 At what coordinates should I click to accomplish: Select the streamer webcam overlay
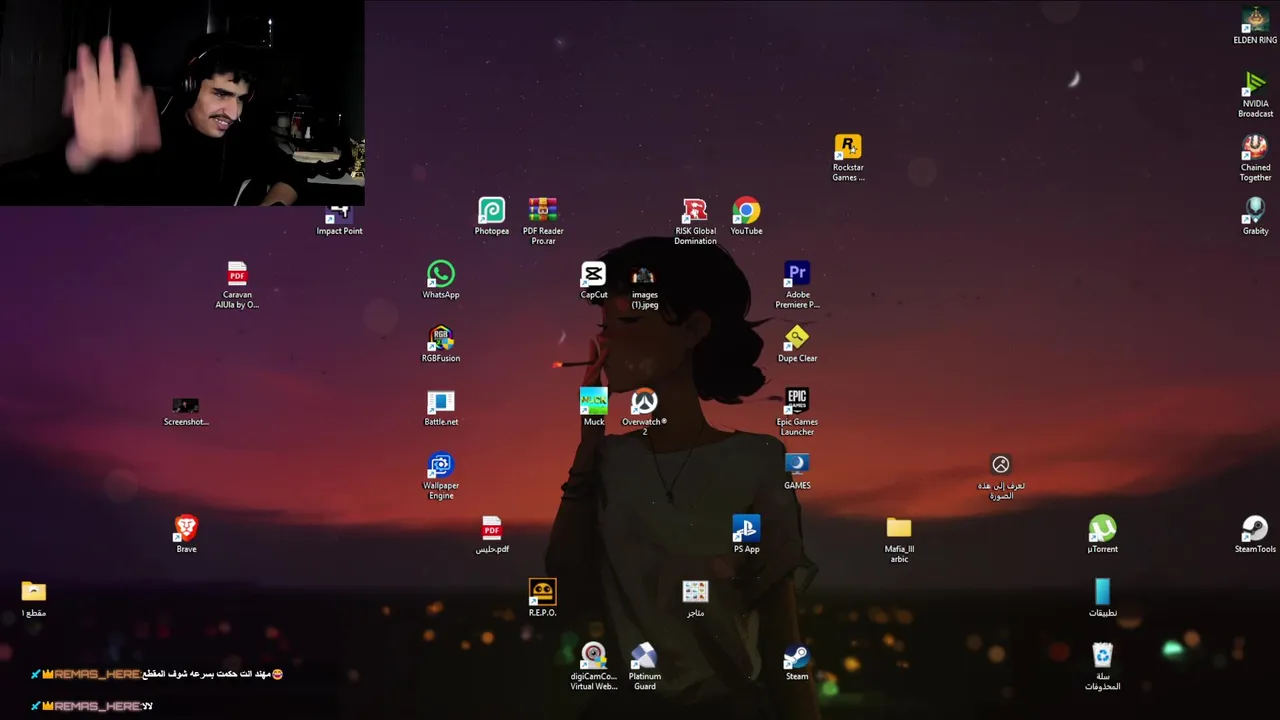click(182, 103)
